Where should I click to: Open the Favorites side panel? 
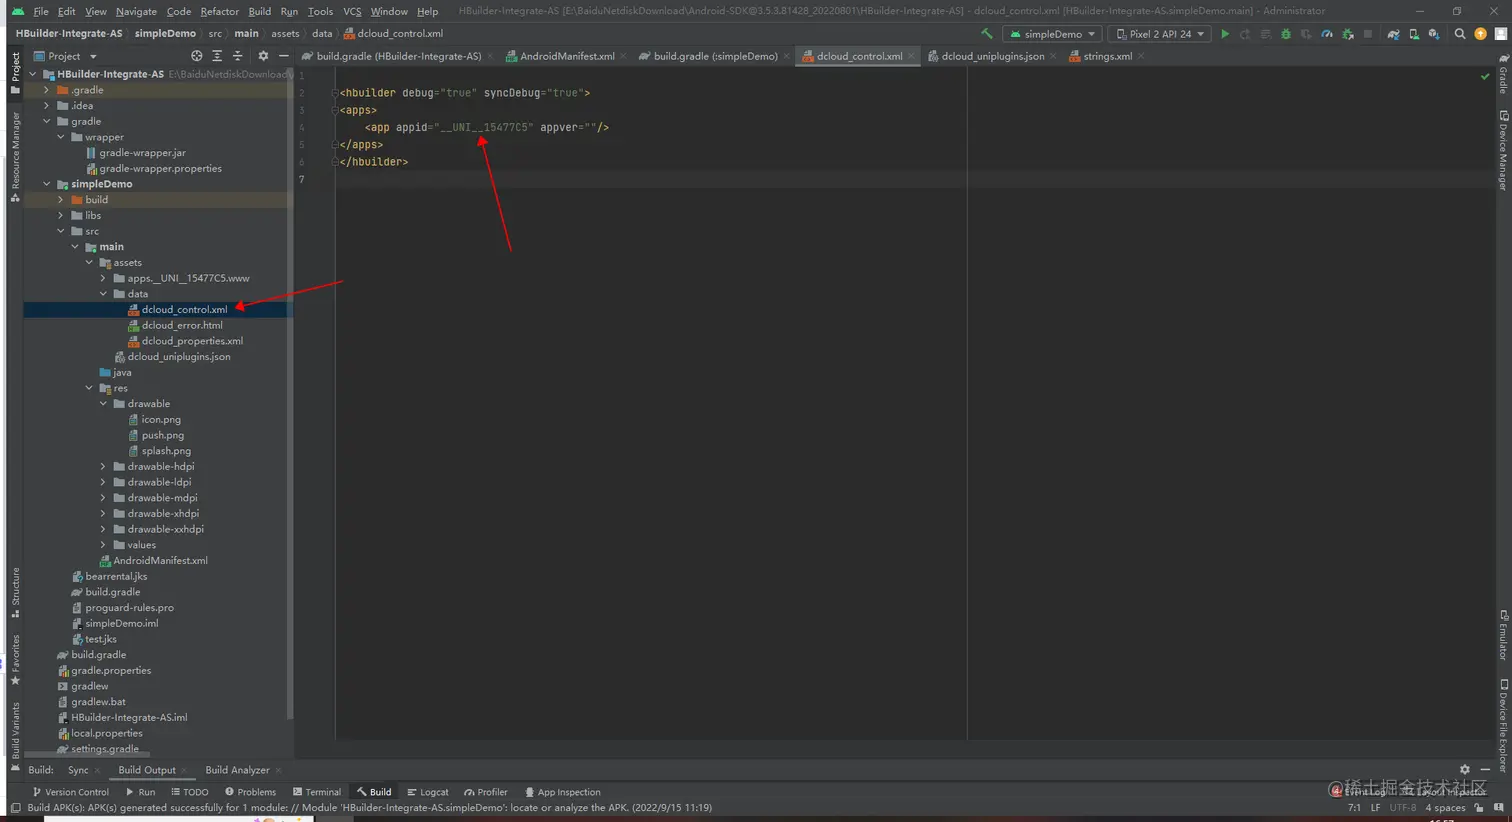tap(15, 661)
